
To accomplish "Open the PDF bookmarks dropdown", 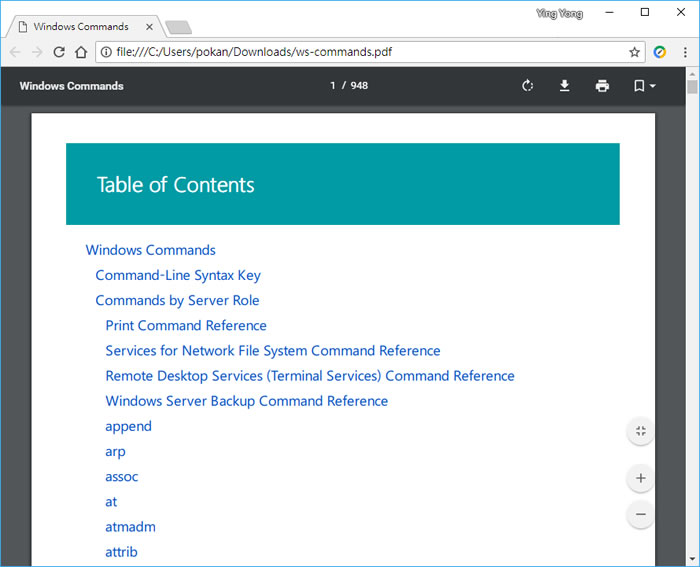I will (644, 86).
